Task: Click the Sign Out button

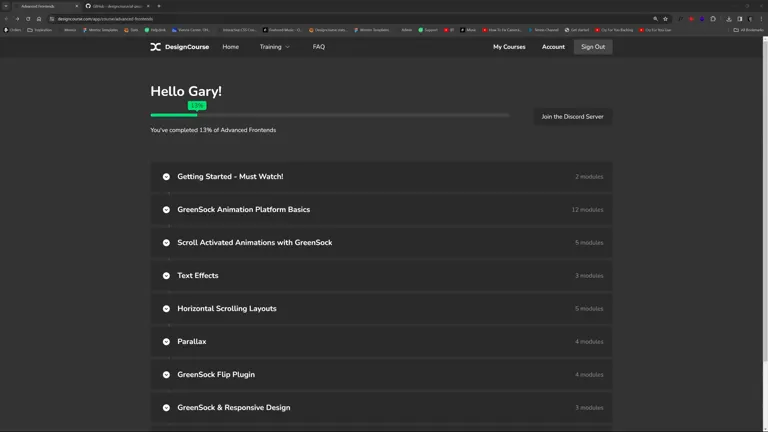Action: click(x=593, y=47)
